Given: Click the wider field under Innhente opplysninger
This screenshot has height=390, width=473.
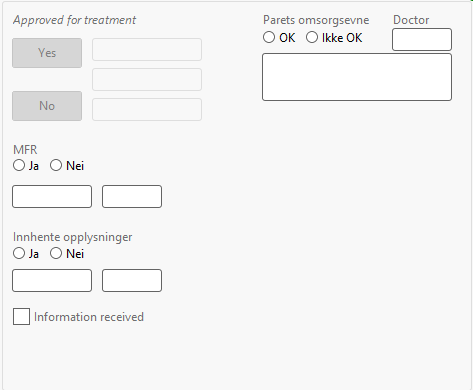Looking at the screenshot, I should point(52,281).
